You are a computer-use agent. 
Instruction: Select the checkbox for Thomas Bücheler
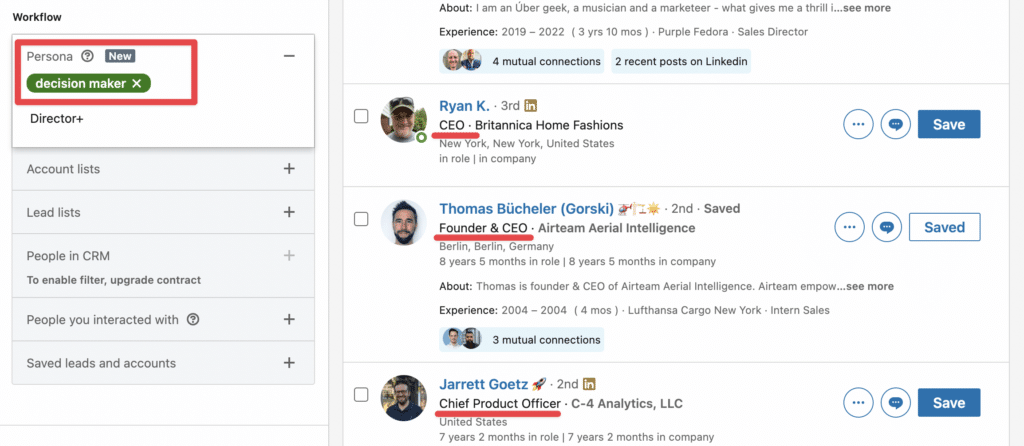[x=361, y=219]
